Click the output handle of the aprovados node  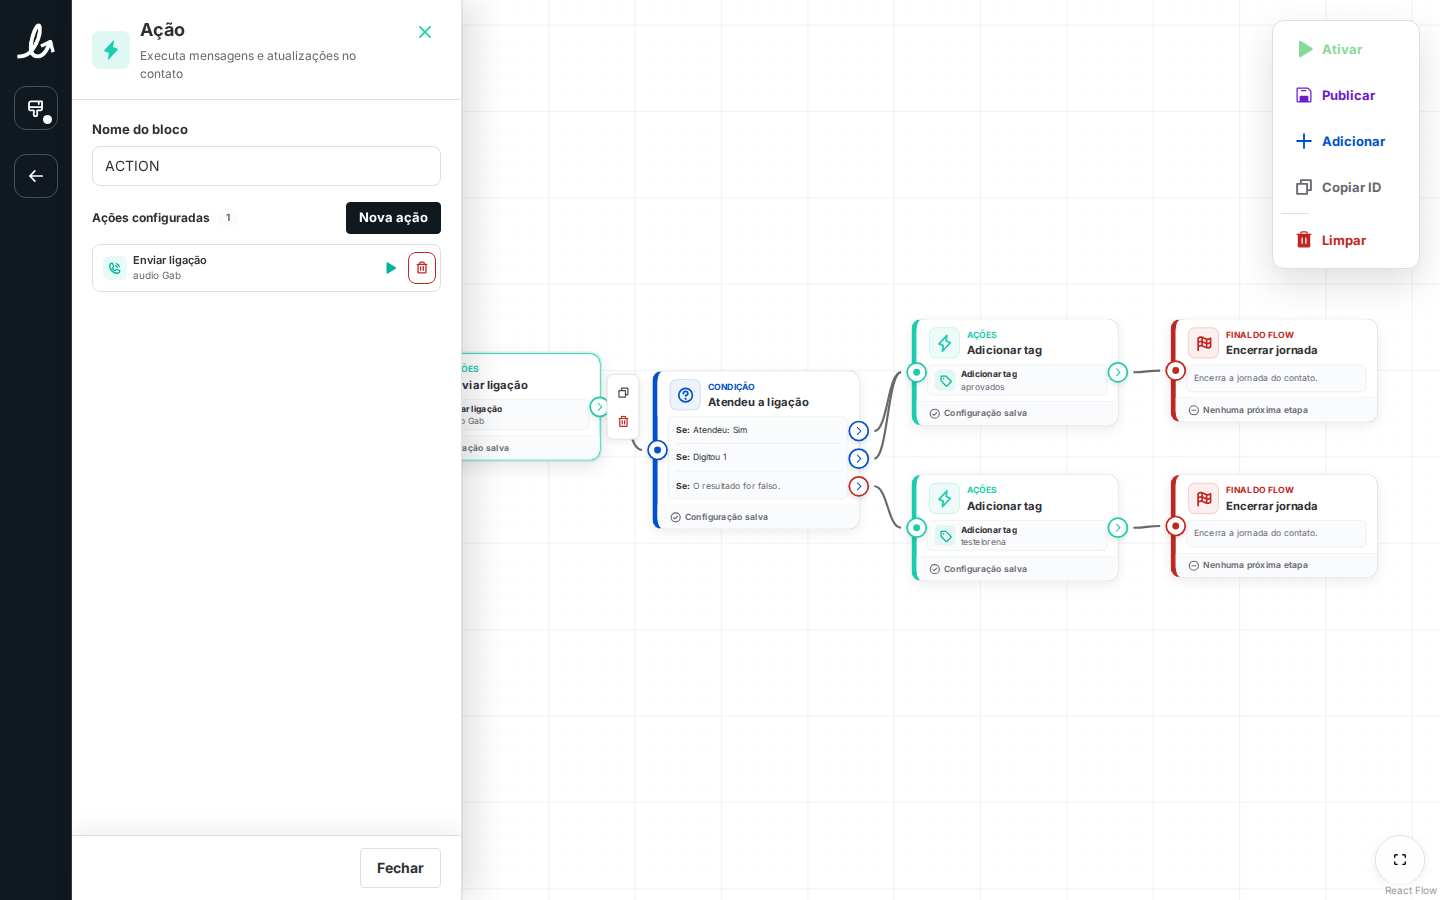coord(1117,372)
